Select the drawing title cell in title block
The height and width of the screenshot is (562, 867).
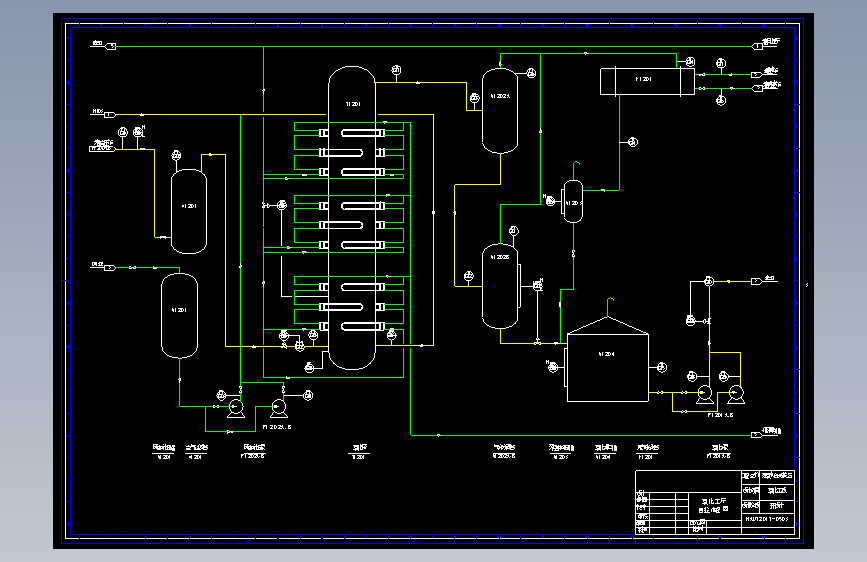[714, 505]
